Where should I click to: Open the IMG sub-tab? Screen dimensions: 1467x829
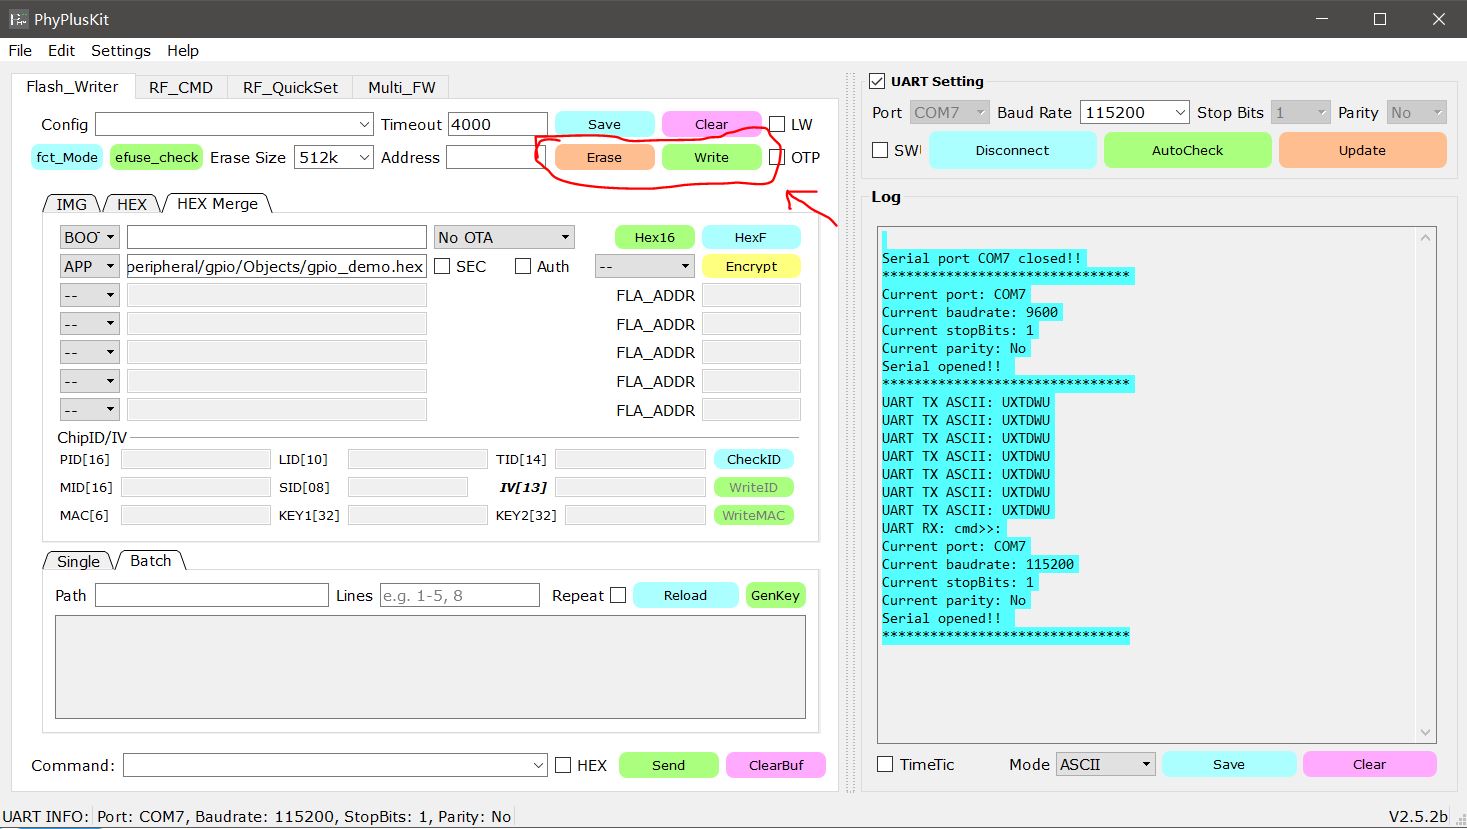71,203
